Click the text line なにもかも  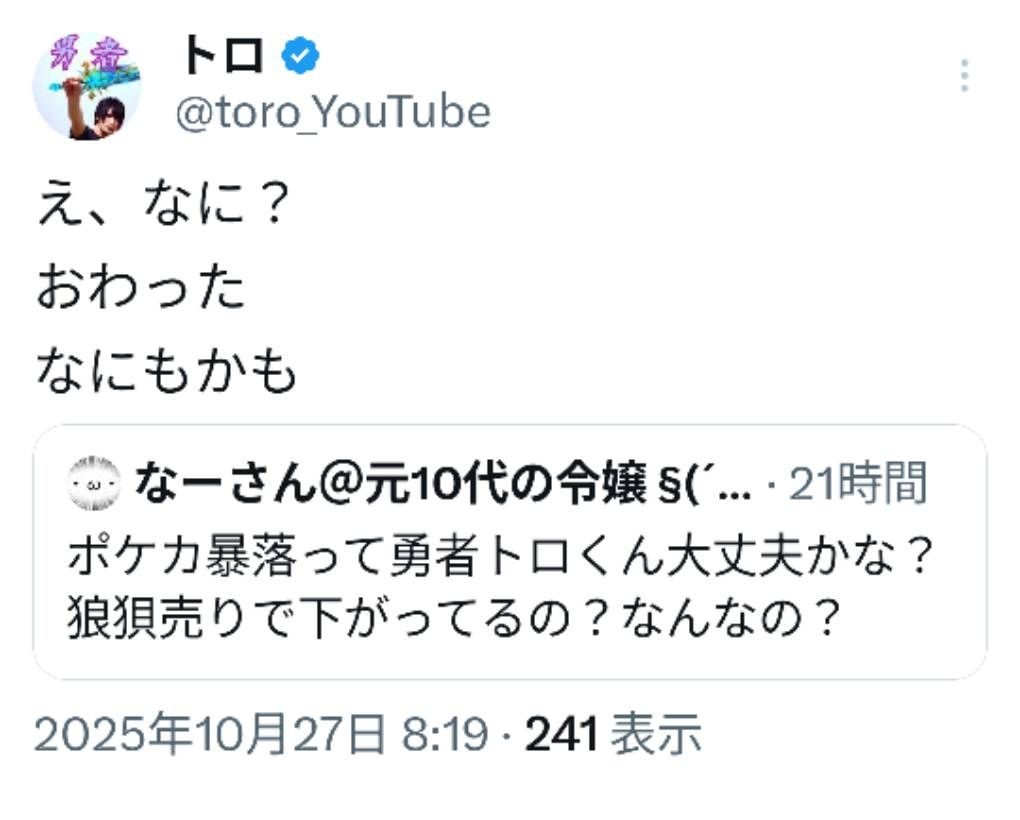(x=167, y=371)
